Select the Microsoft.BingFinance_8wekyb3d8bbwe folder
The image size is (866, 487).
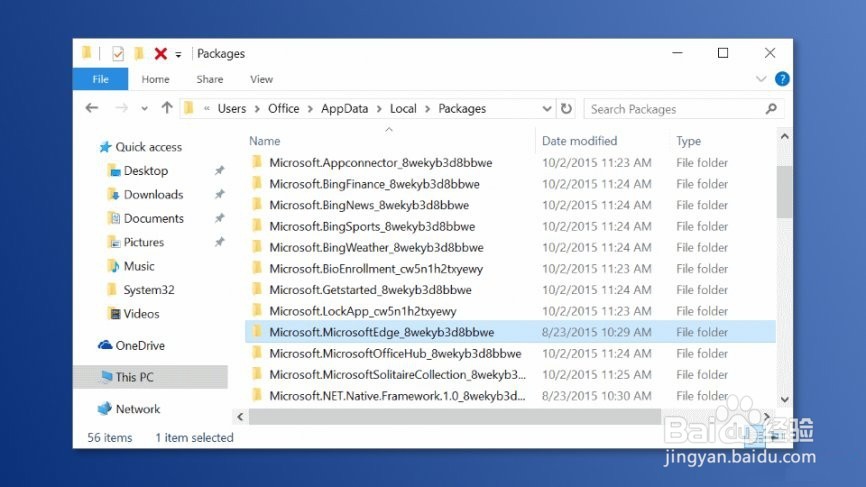pos(510,183)
